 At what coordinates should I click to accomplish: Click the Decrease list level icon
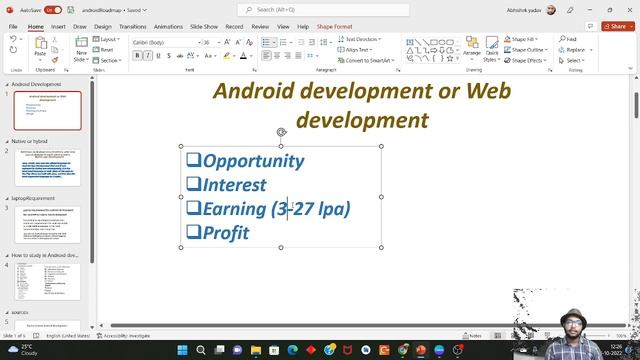pyautogui.click(x=301, y=42)
